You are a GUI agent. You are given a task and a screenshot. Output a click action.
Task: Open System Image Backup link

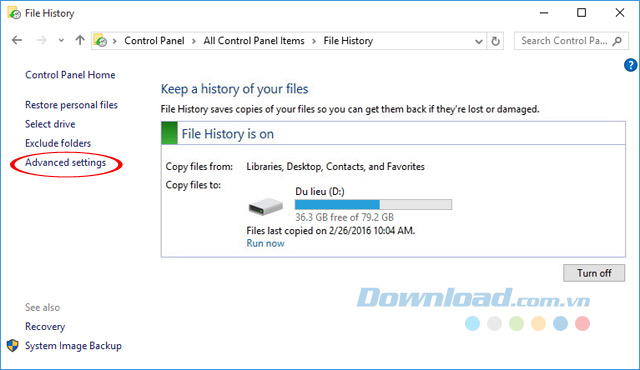pos(73,346)
